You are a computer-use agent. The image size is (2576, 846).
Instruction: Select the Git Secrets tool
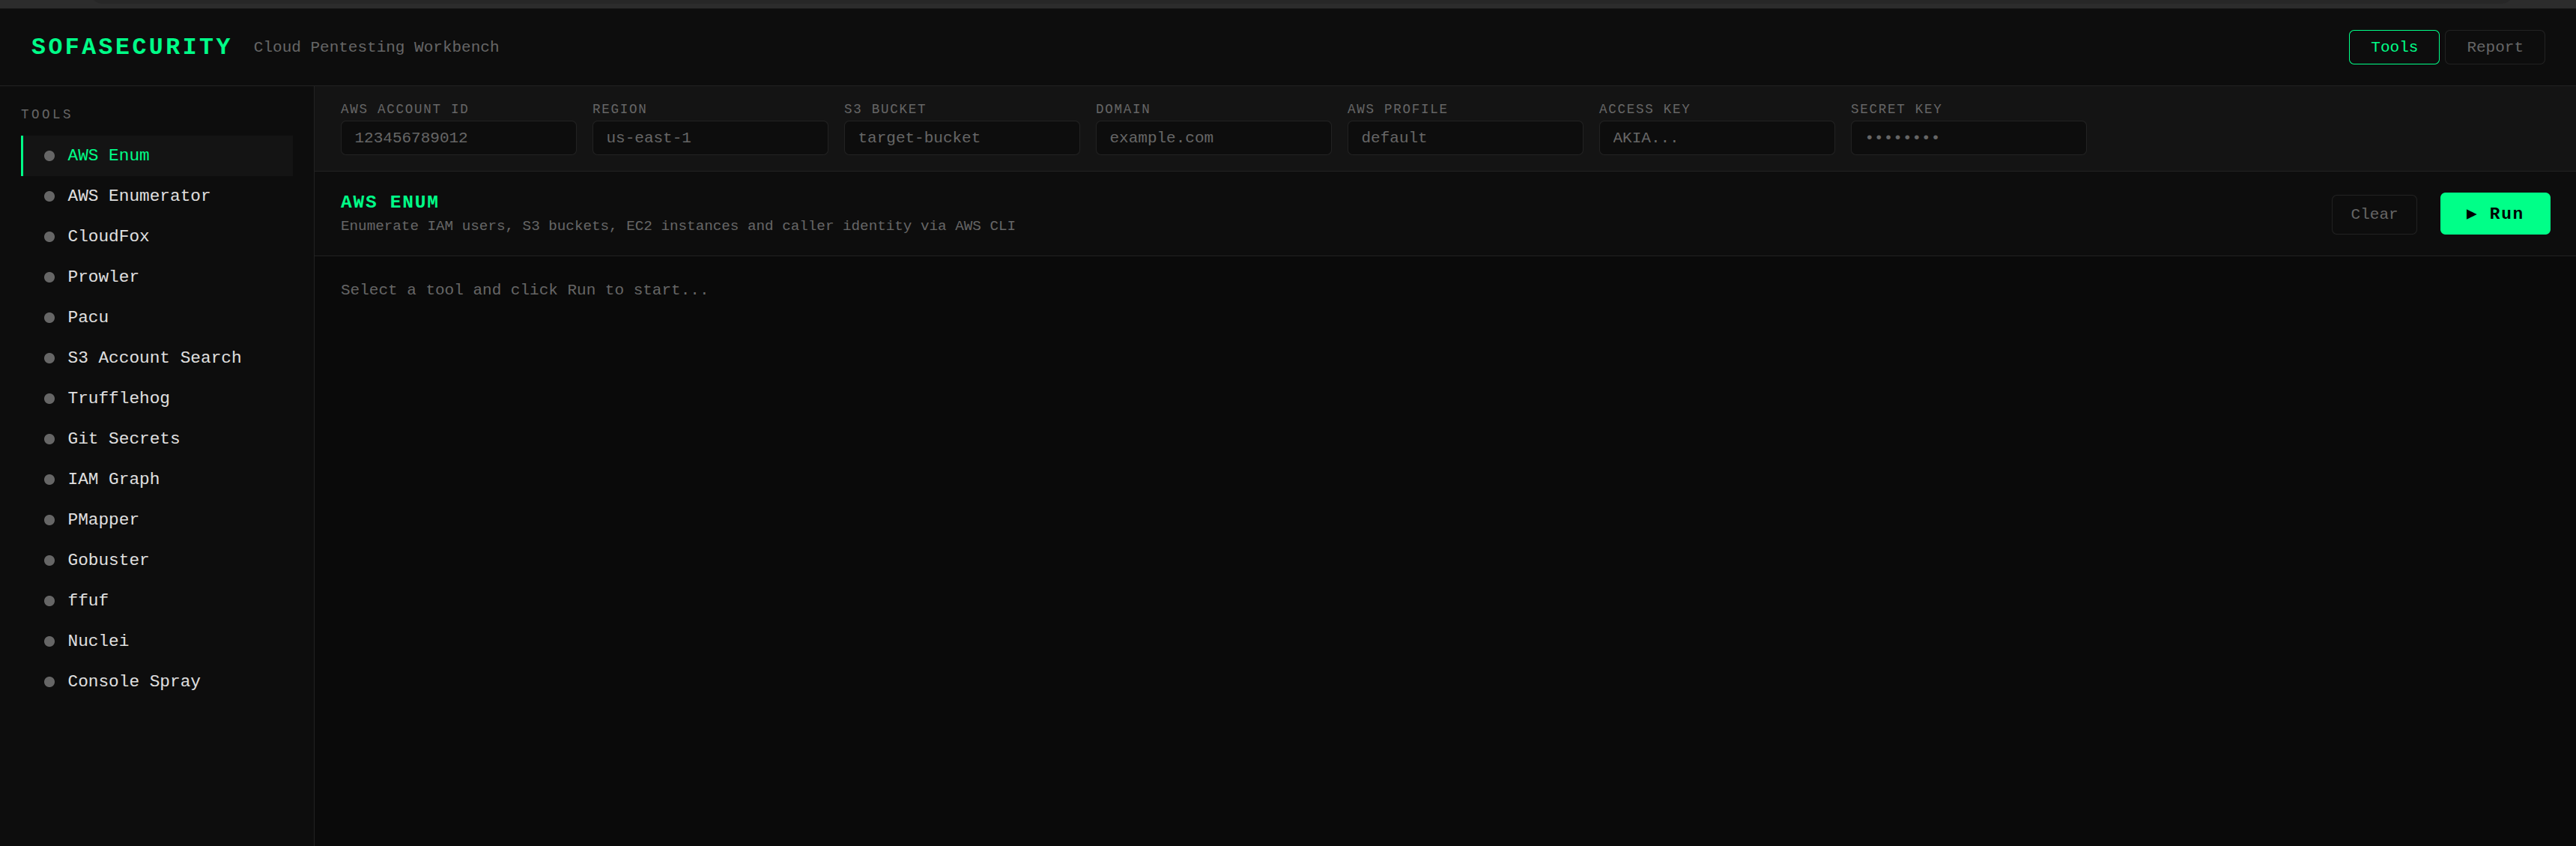(x=123, y=438)
